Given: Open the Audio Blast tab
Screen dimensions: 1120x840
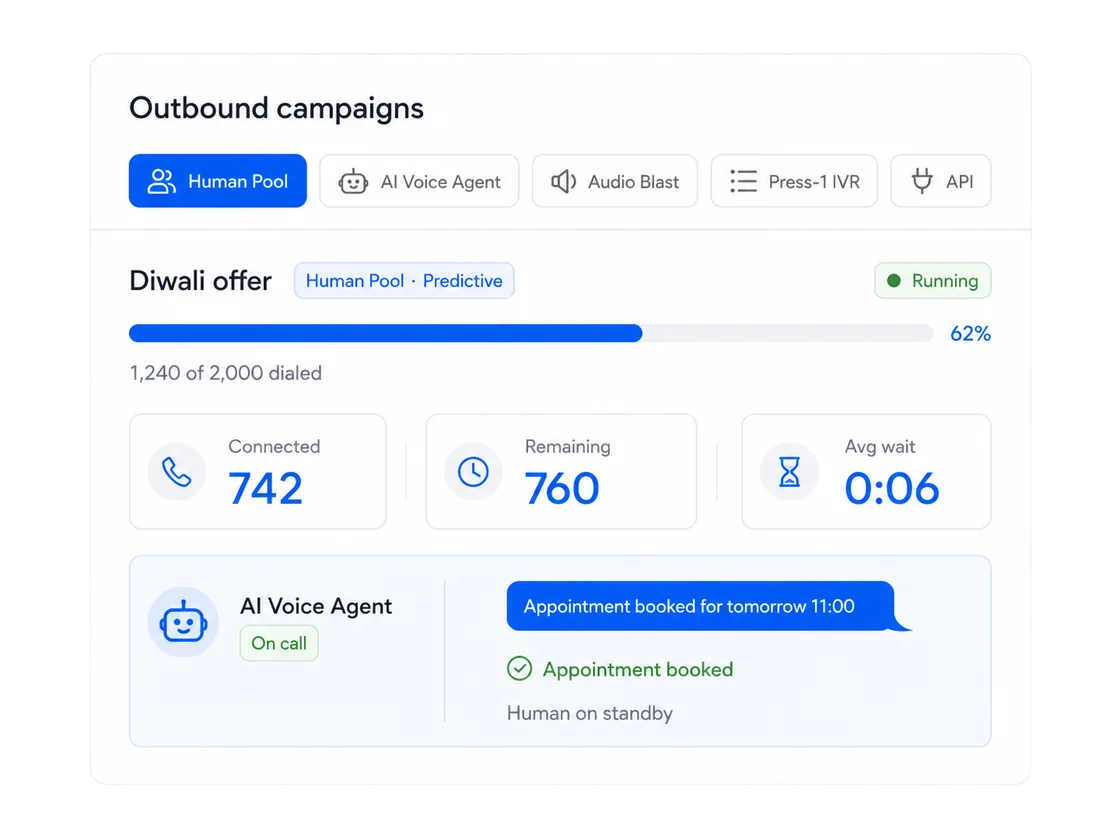Looking at the screenshot, I should click(x=614, y=181).
